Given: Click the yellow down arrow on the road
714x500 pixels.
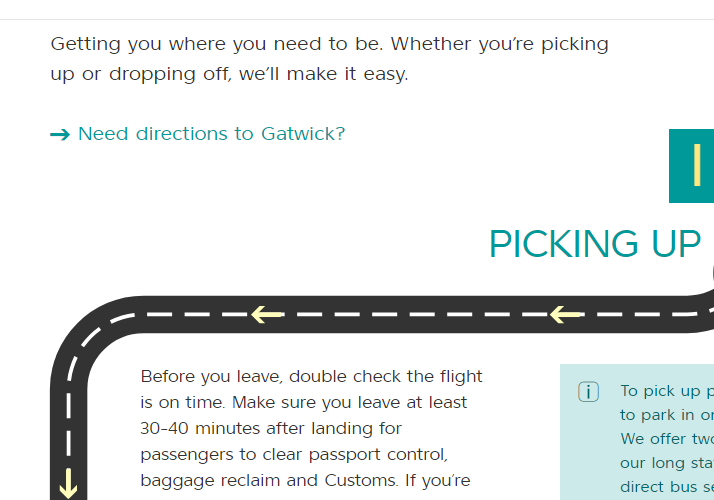Looking at the screenshot, I should click(x=68, y=483).
